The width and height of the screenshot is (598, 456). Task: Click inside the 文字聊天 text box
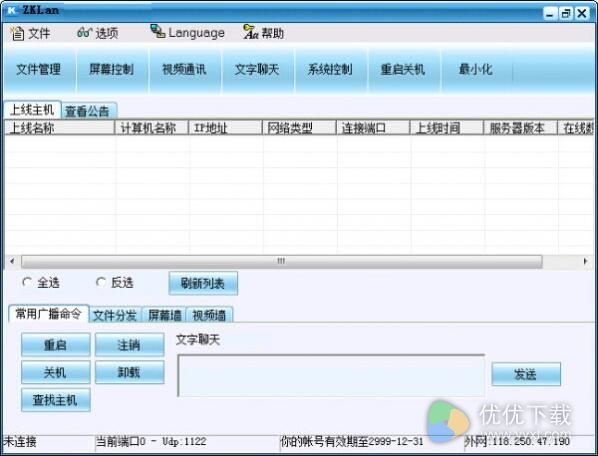click(x=331, y=376)
